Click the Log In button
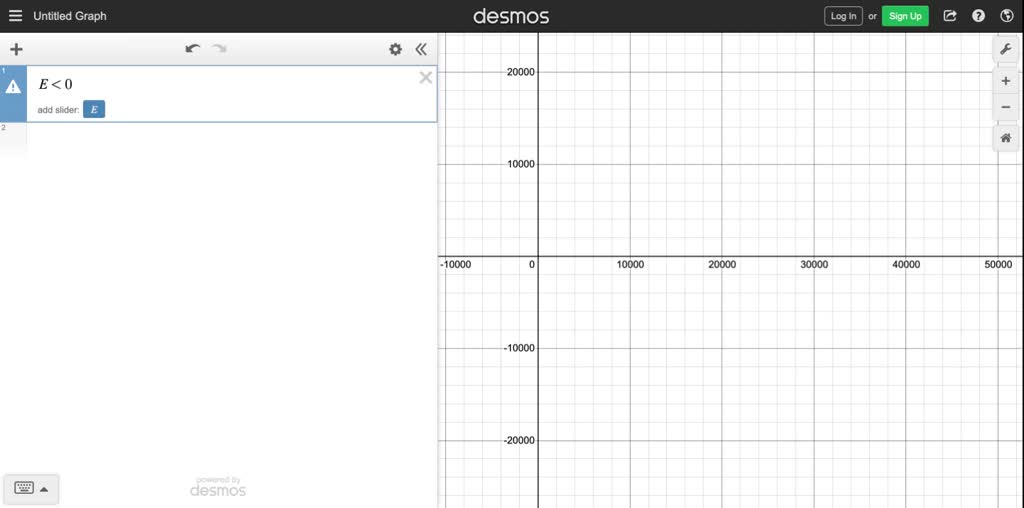 click(843, 16)
